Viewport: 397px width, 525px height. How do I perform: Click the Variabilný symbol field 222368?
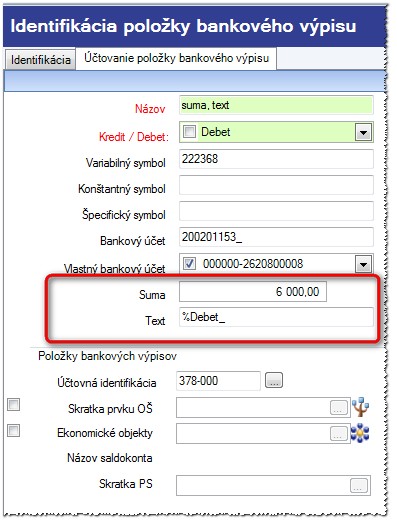tap(276, 159)
